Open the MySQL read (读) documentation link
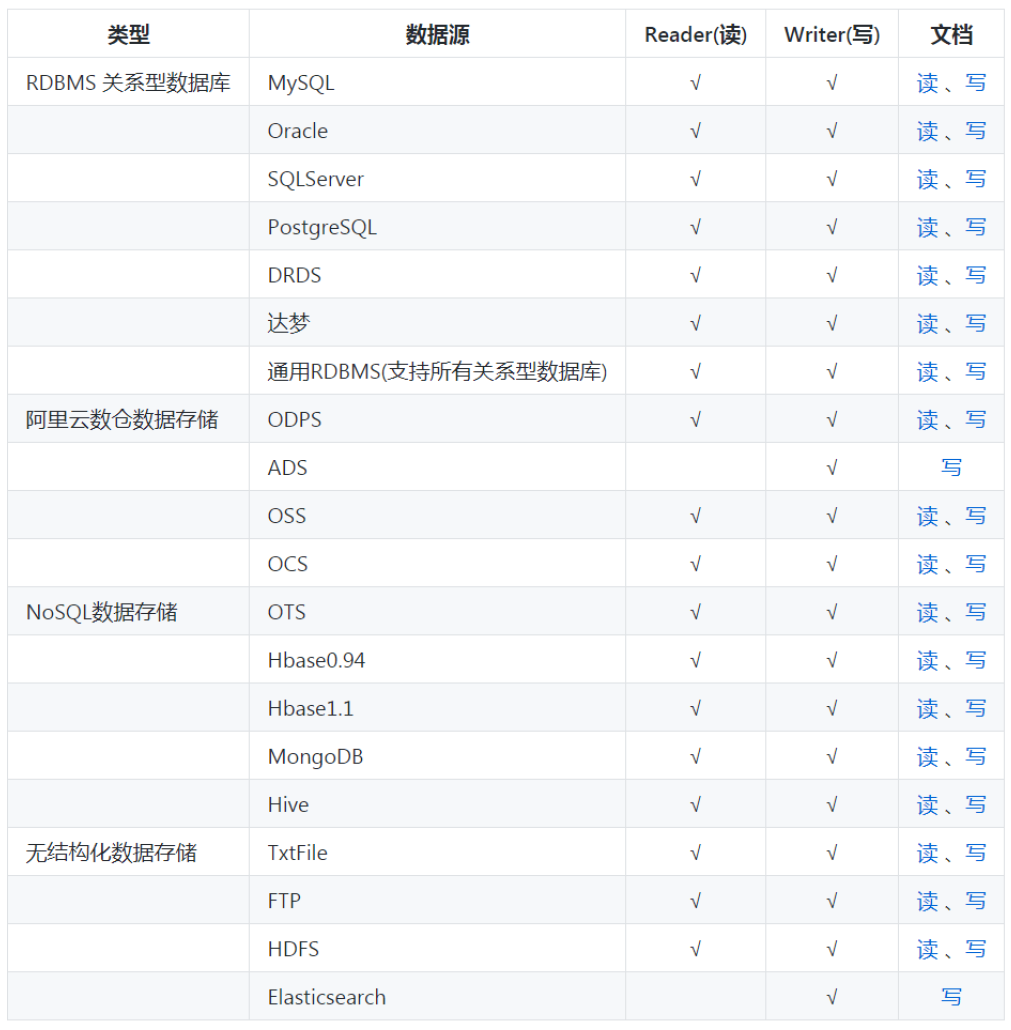Image resolution: width=1011 pixels, height=1030 pixels. [927, 83]
